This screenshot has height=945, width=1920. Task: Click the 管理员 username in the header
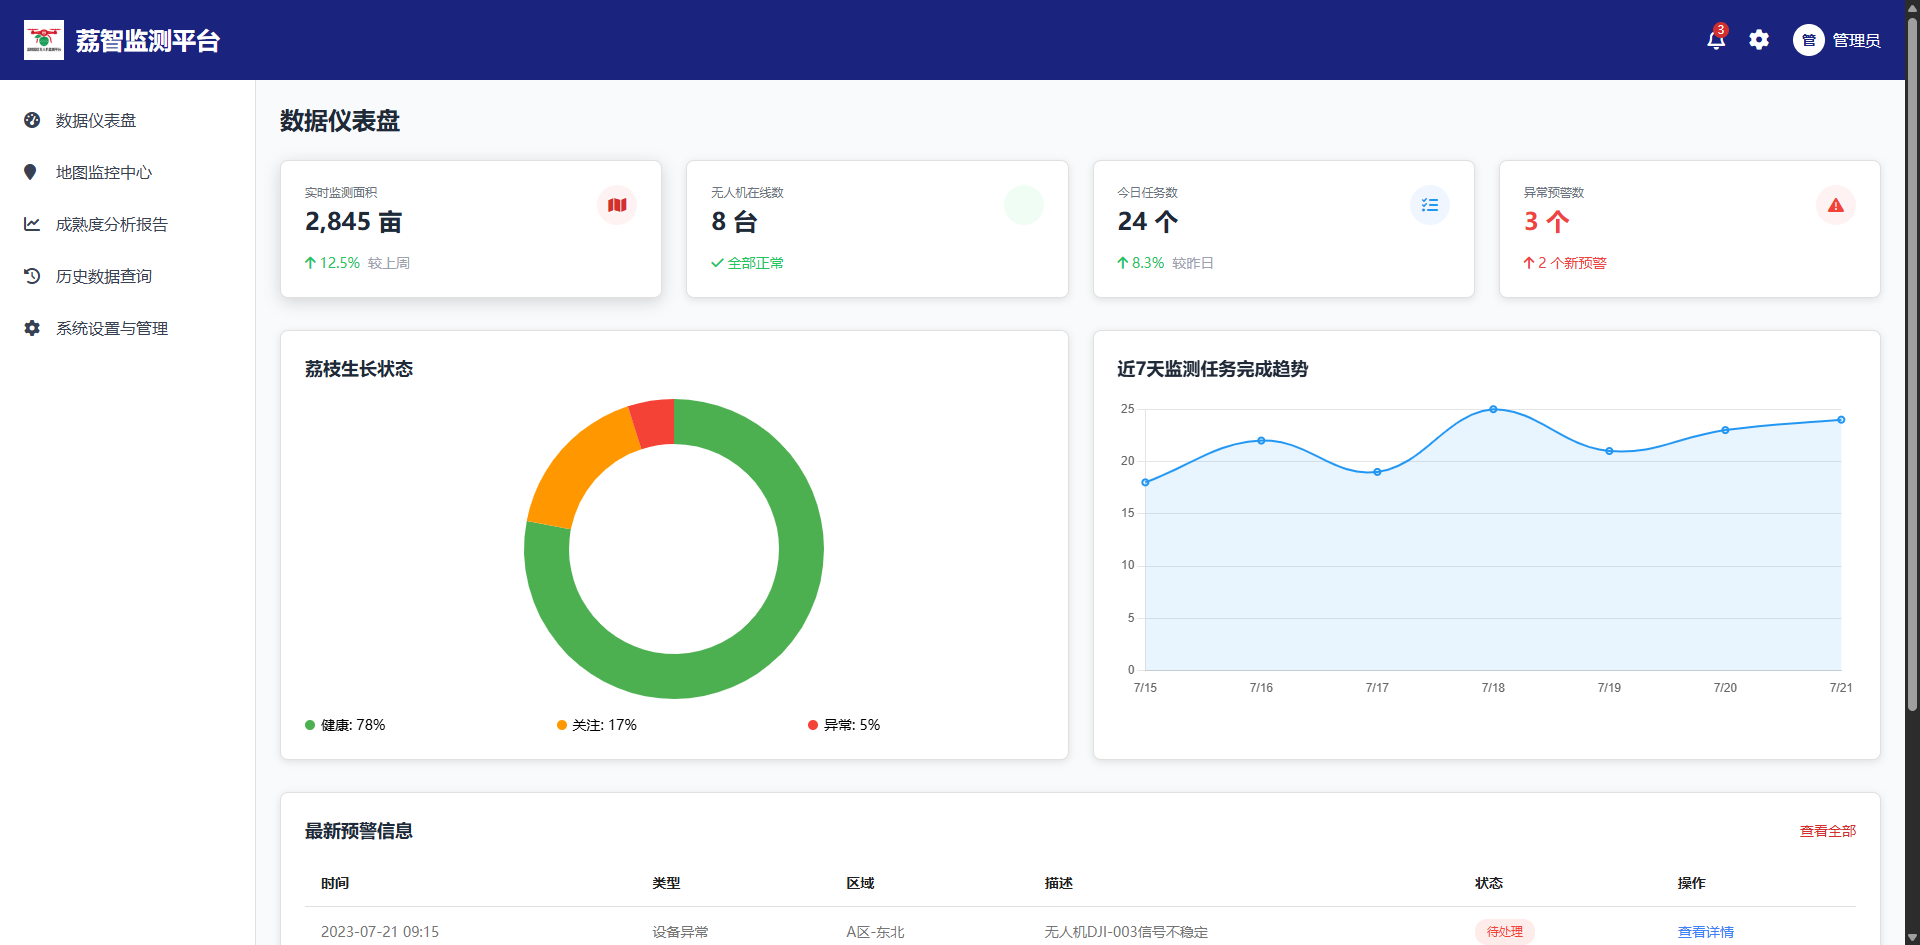pos(1856,40)
